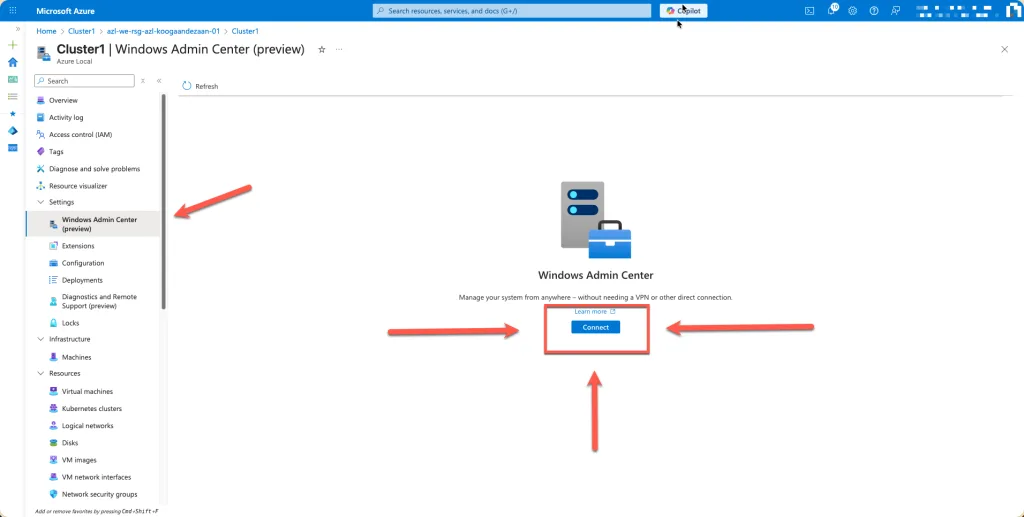Collapse the resource menu with double chevron
Viewport: 1024px width, 517px height.
(158, 81)
